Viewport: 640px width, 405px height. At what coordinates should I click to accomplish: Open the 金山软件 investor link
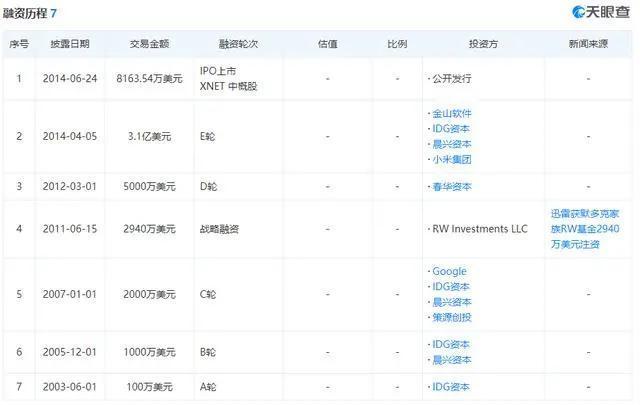coord(451,113)
